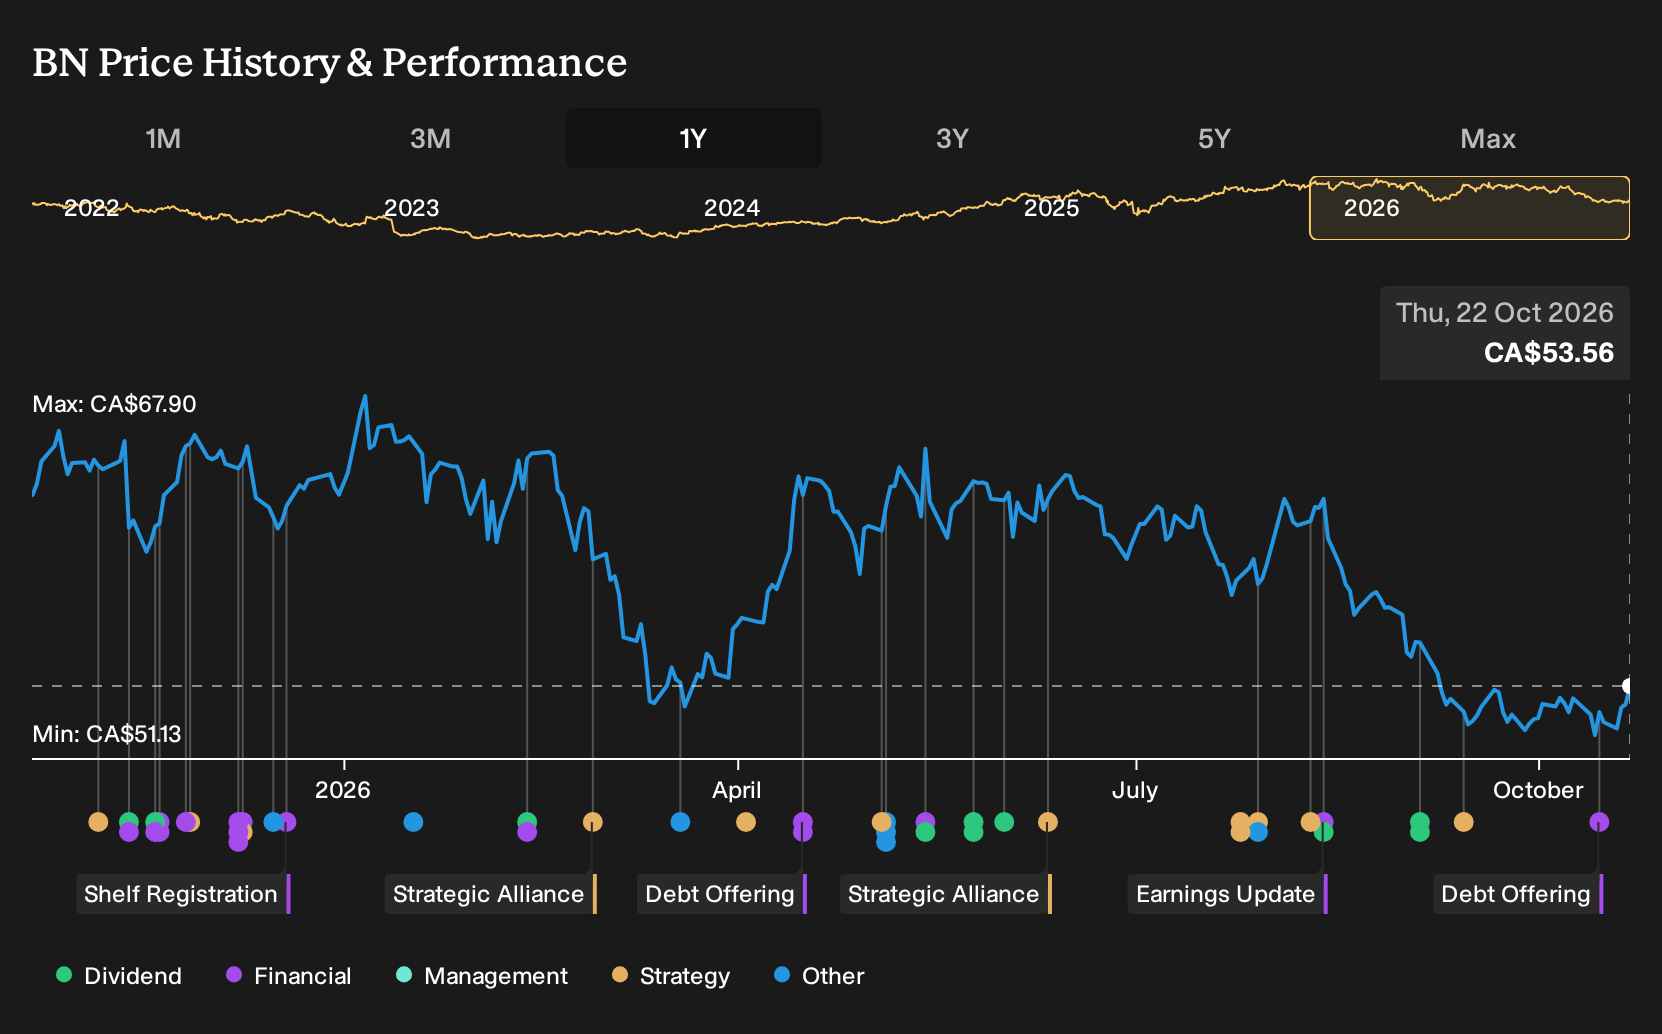Open the Earnings Update event label
Image resolution: width=1662 pixels, height=1034 pixels.
coord(1227,894)
